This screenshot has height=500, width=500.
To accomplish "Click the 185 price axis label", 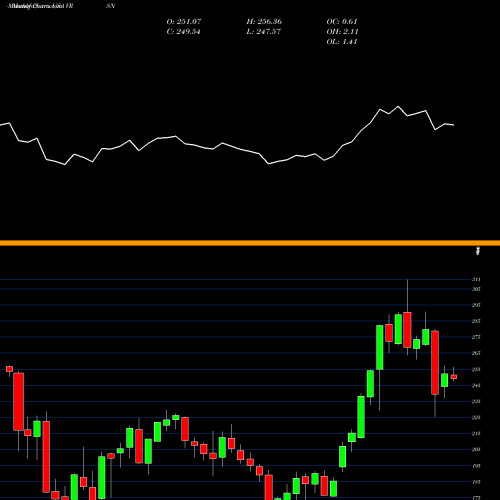I will click(476, 482).
